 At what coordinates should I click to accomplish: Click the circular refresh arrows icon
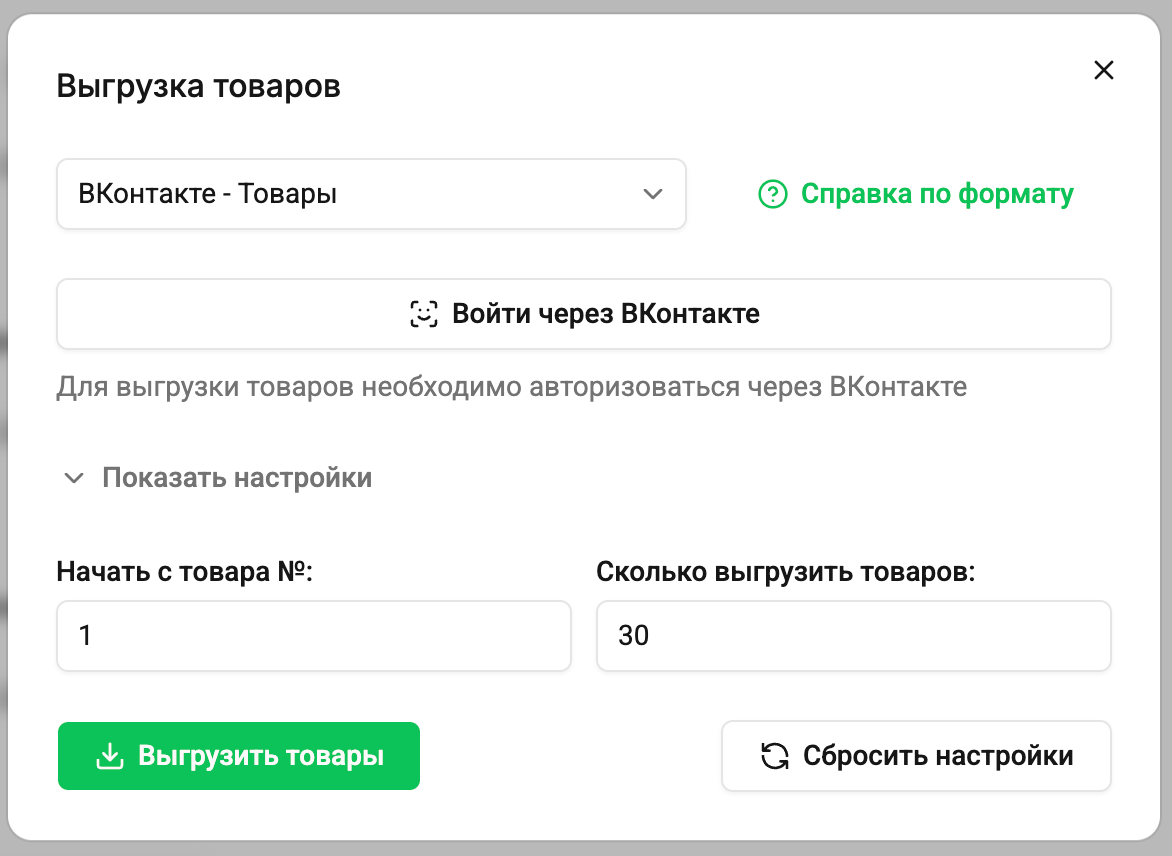pyautogui.click(x=775, y=756)
